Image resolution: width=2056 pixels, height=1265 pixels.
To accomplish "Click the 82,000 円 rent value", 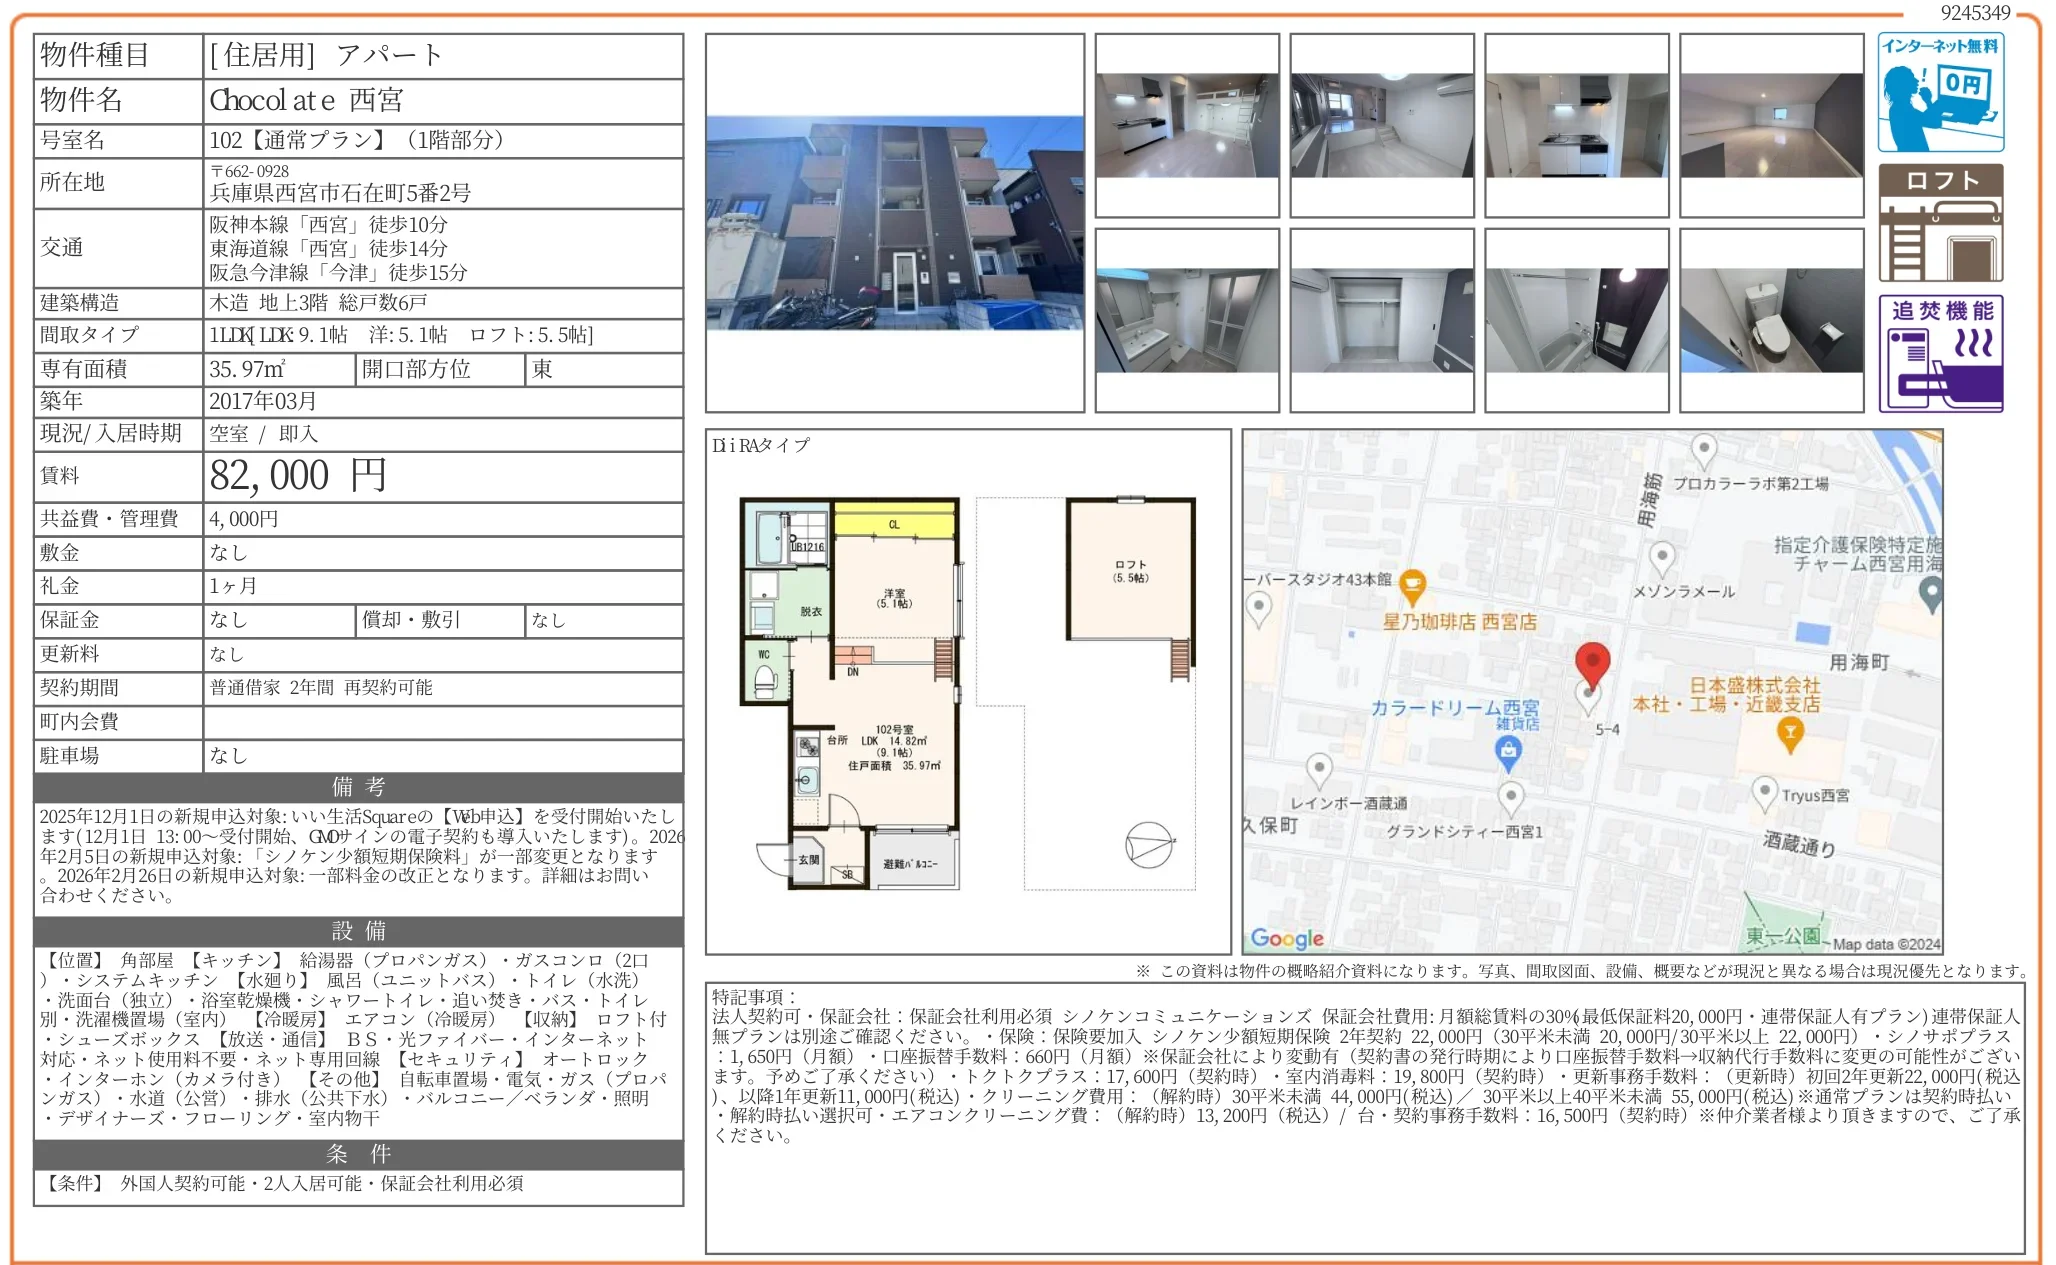I will tap(298, 476).
